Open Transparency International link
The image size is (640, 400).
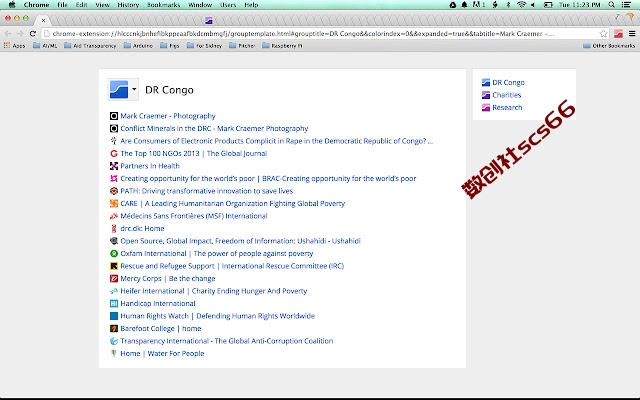tap(227, 341)
